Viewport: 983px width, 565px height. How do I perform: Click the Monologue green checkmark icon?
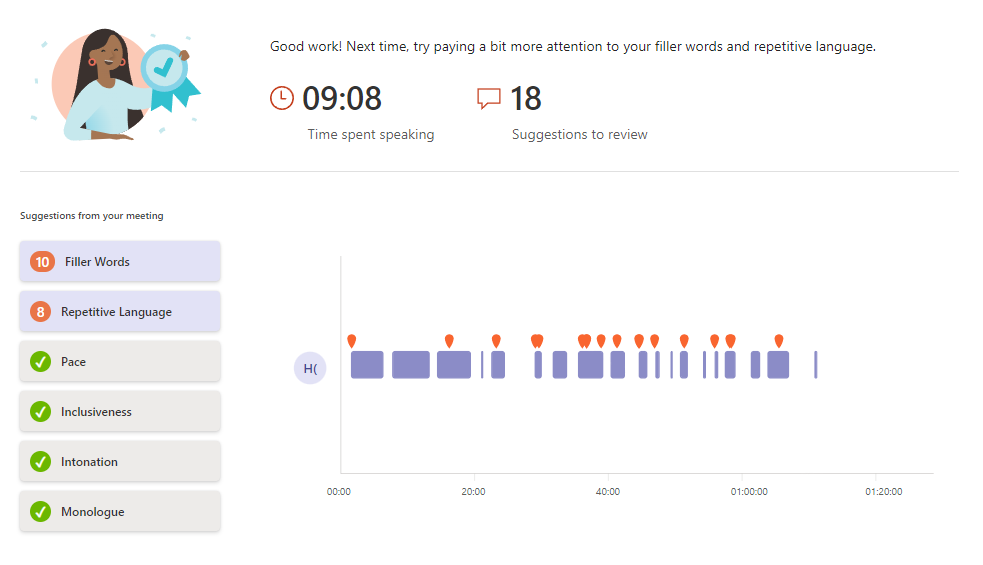point(41,512)
